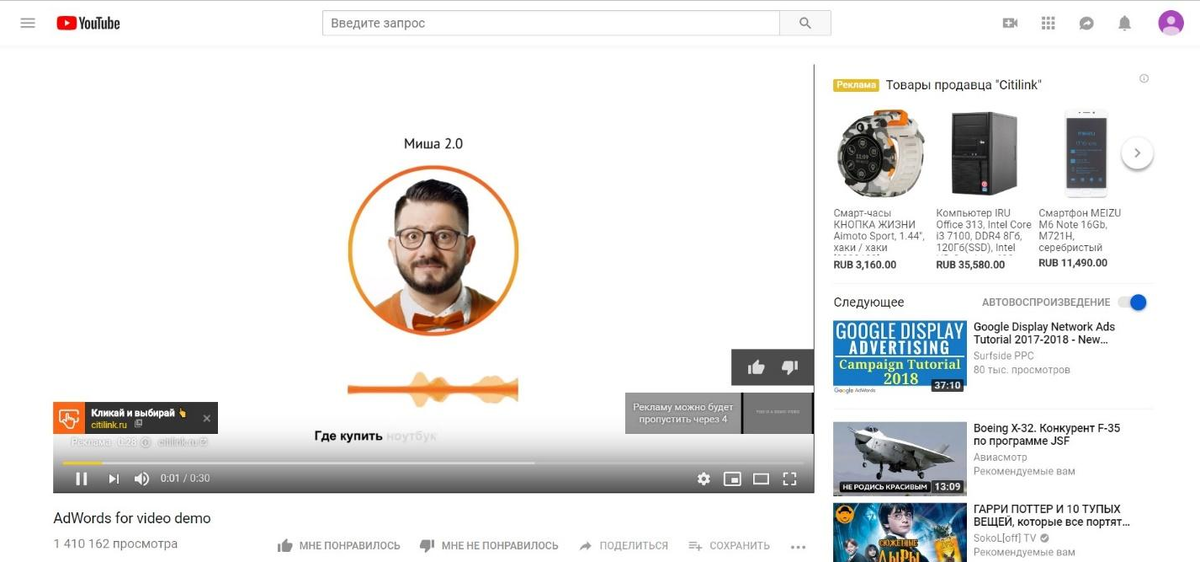Open citilink.ru link in ad overlay
Image resolution: width=1200 pixels, height=562 pixels.
(x=110, y=425)
